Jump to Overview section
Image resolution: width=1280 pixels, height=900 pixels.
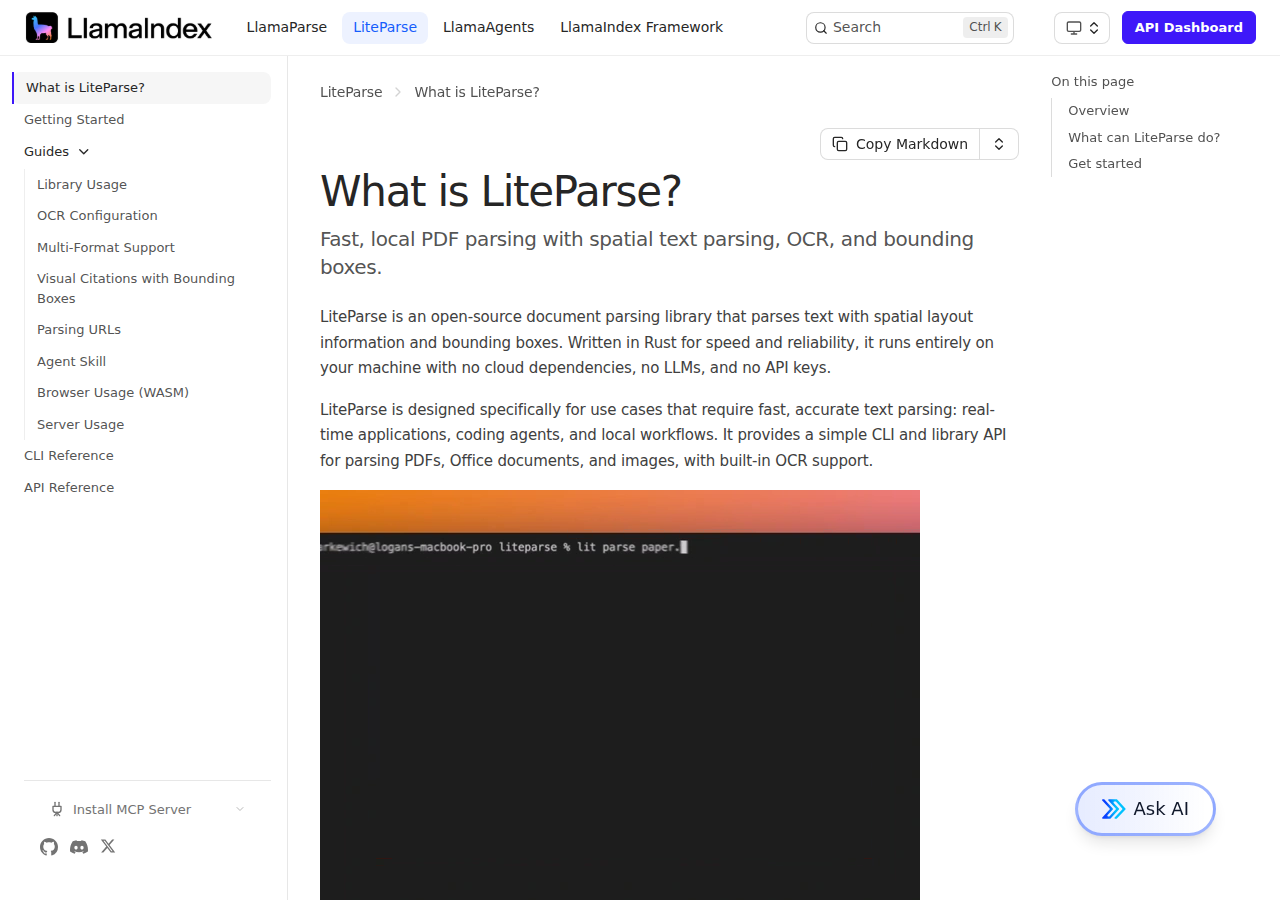tap(1098, 111)
